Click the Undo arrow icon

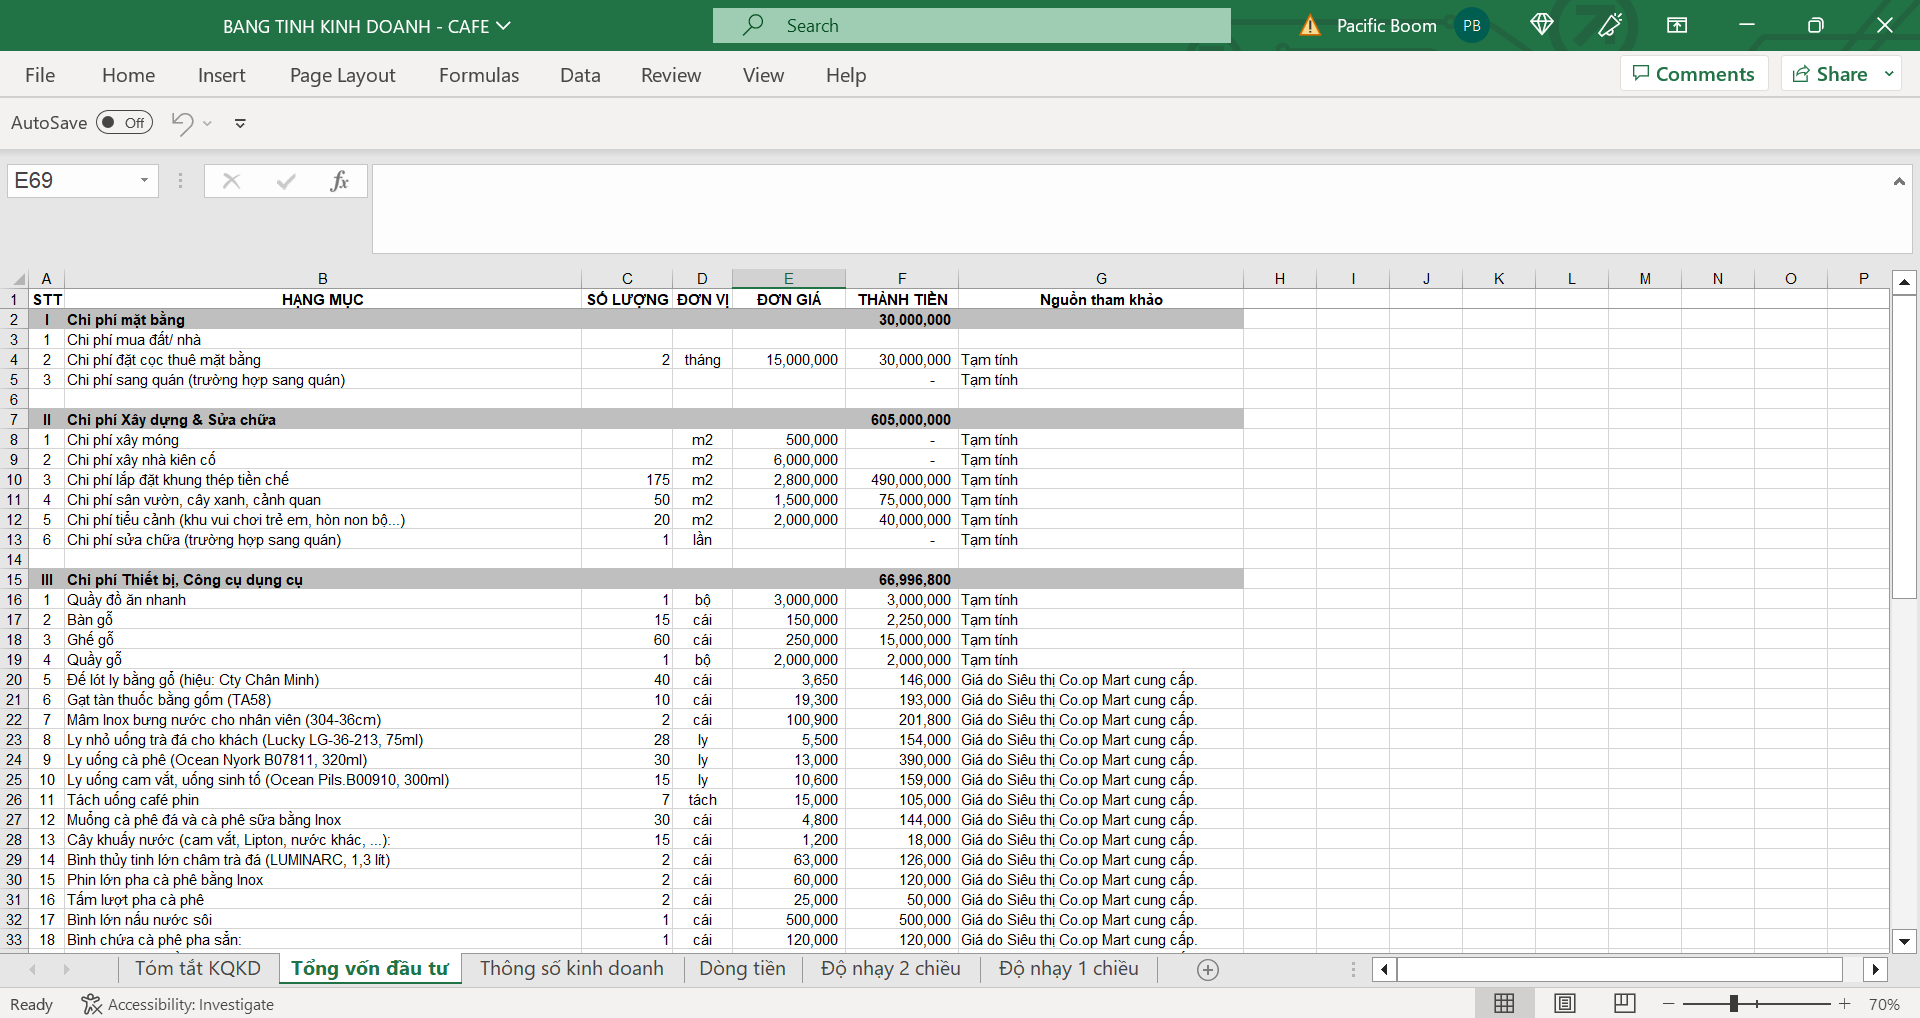point(182,123)
